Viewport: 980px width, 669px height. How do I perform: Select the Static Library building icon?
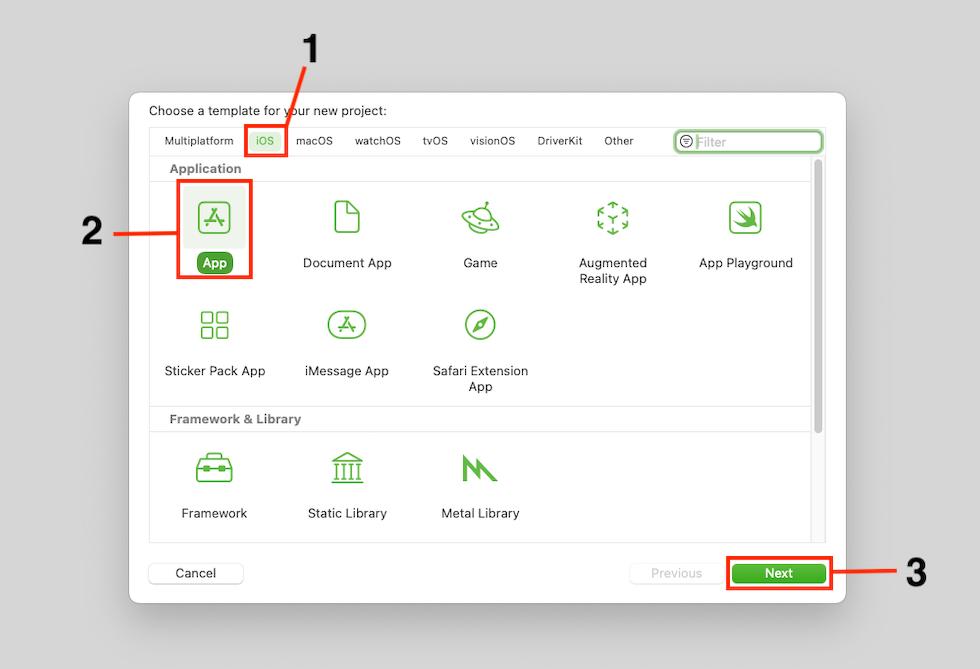pyautogui.click(x=347, y=468)
